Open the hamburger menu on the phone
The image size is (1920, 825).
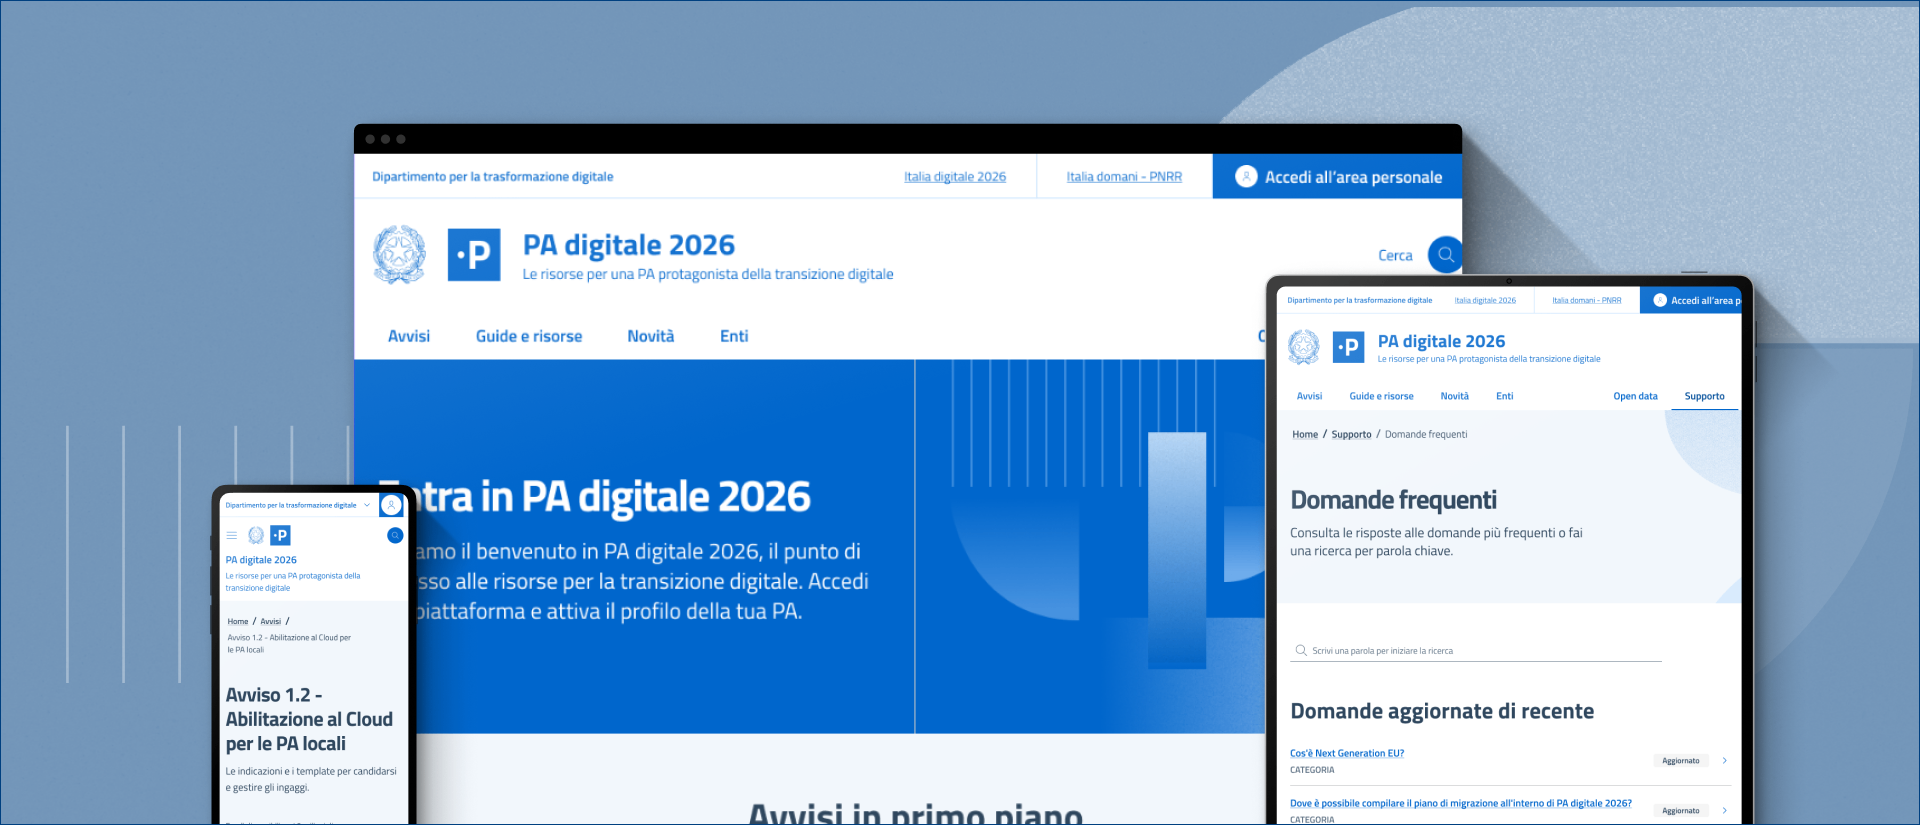232,536
